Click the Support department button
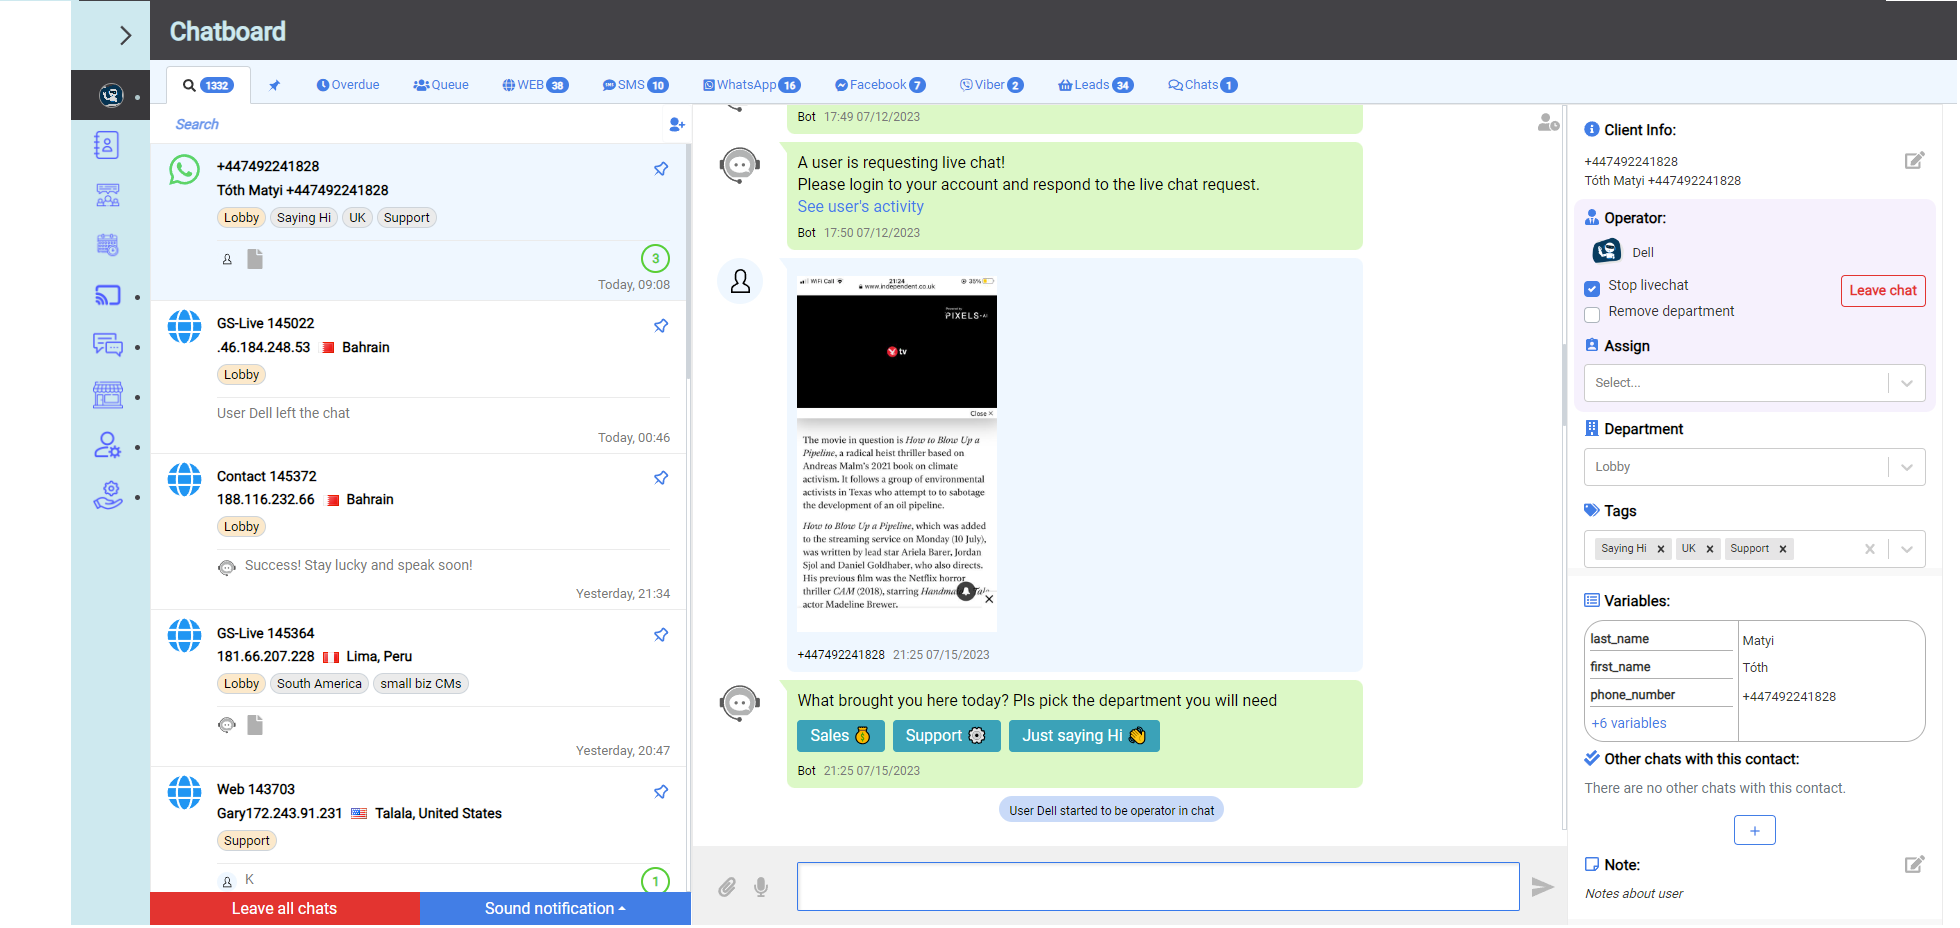The image size is (1960, 928). pyautogui.click(x=946, y=736)
